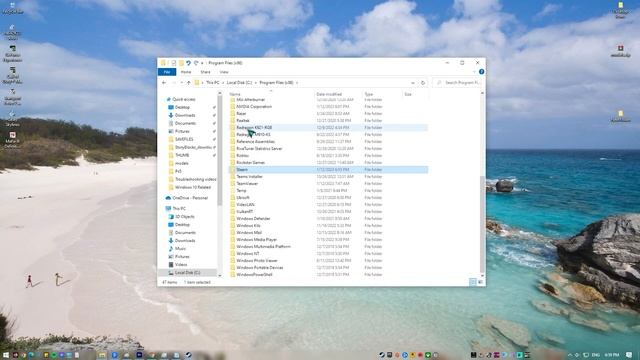The height and width of the screenshot is (360, 640).
Task: Select TeamViewer folder
Action: [247, 184]
